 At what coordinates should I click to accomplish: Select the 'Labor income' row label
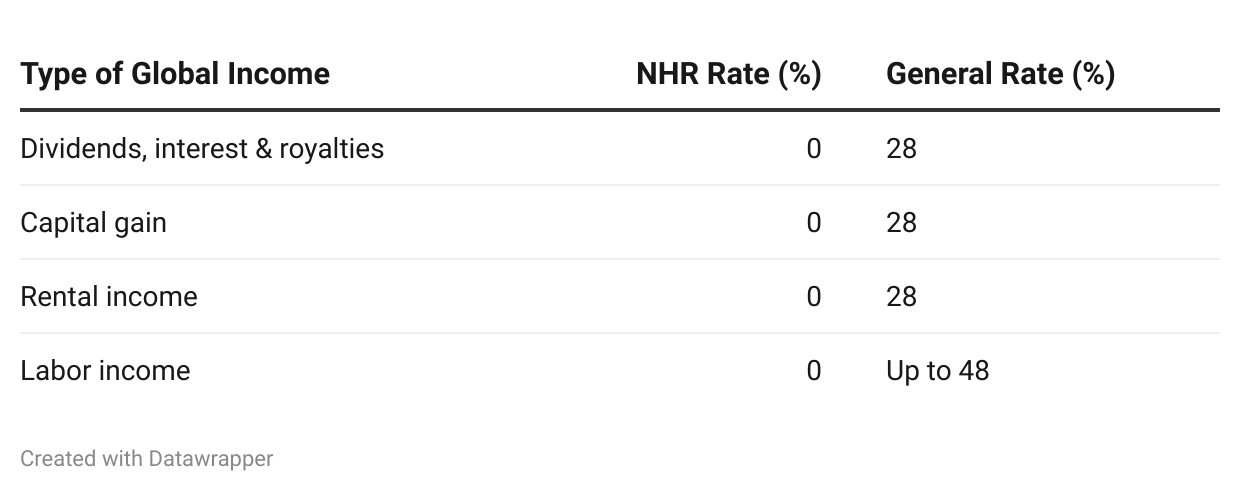[105, 371]
